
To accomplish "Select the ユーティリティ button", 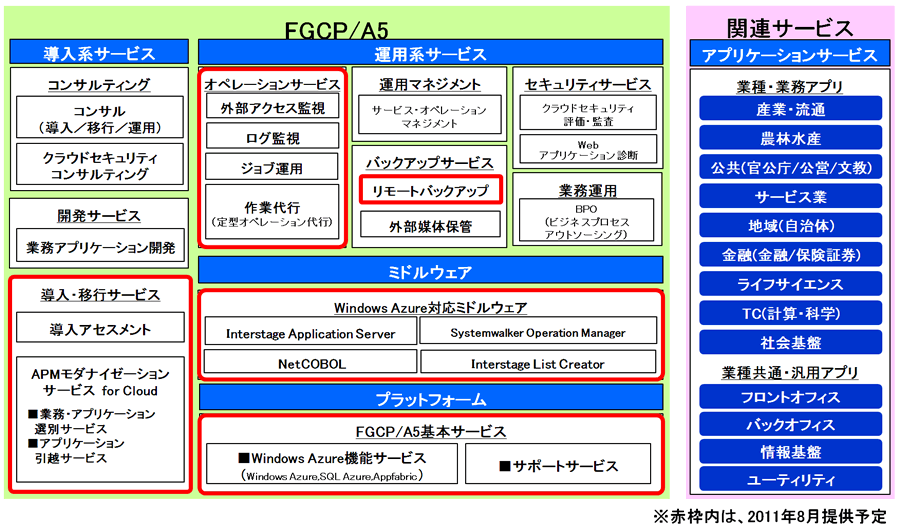I will tap(790, 480).
